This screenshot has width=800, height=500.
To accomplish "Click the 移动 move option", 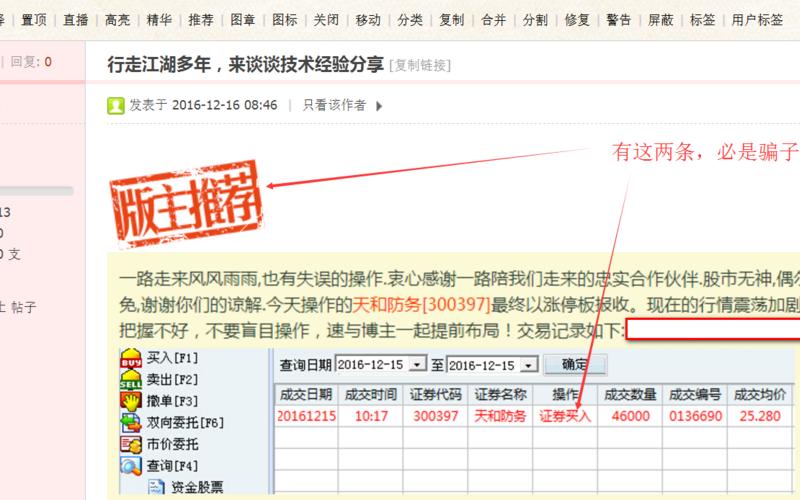I will (x=368, y=20).
